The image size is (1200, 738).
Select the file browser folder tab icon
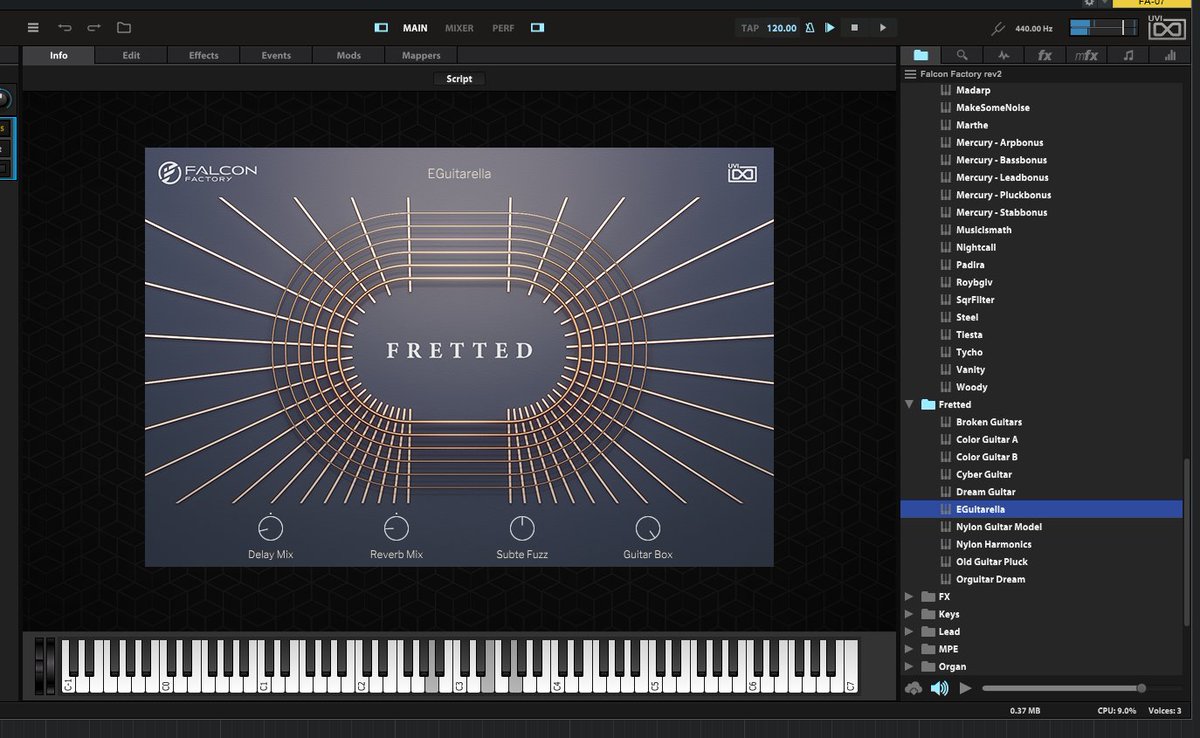click(921, 55)
